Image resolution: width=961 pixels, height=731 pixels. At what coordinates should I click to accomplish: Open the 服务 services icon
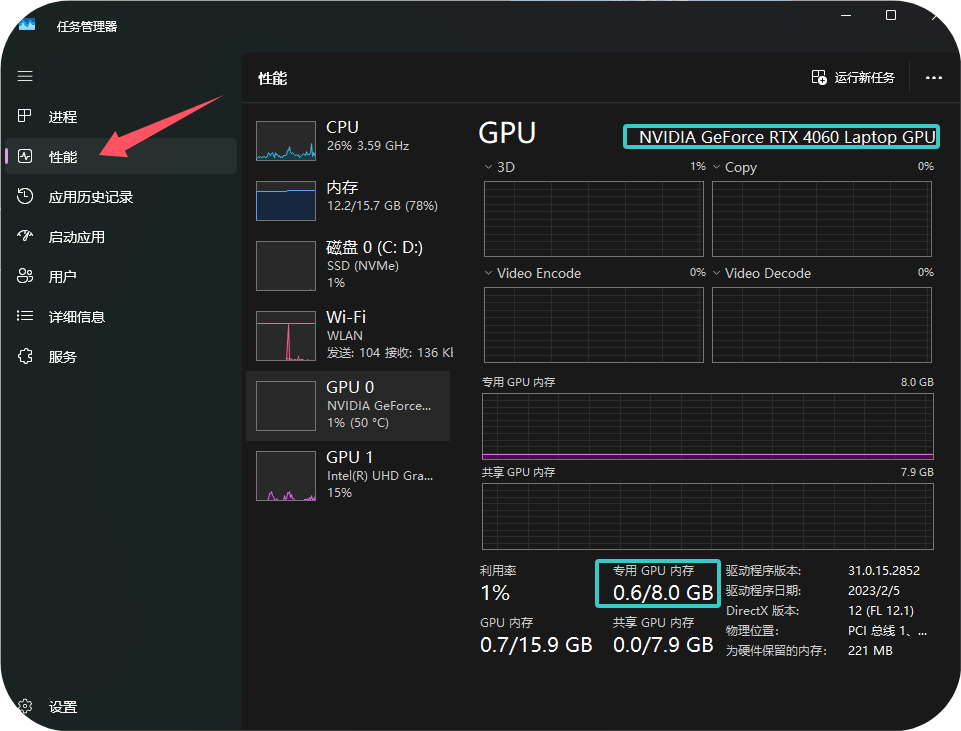tap(25, 356)
